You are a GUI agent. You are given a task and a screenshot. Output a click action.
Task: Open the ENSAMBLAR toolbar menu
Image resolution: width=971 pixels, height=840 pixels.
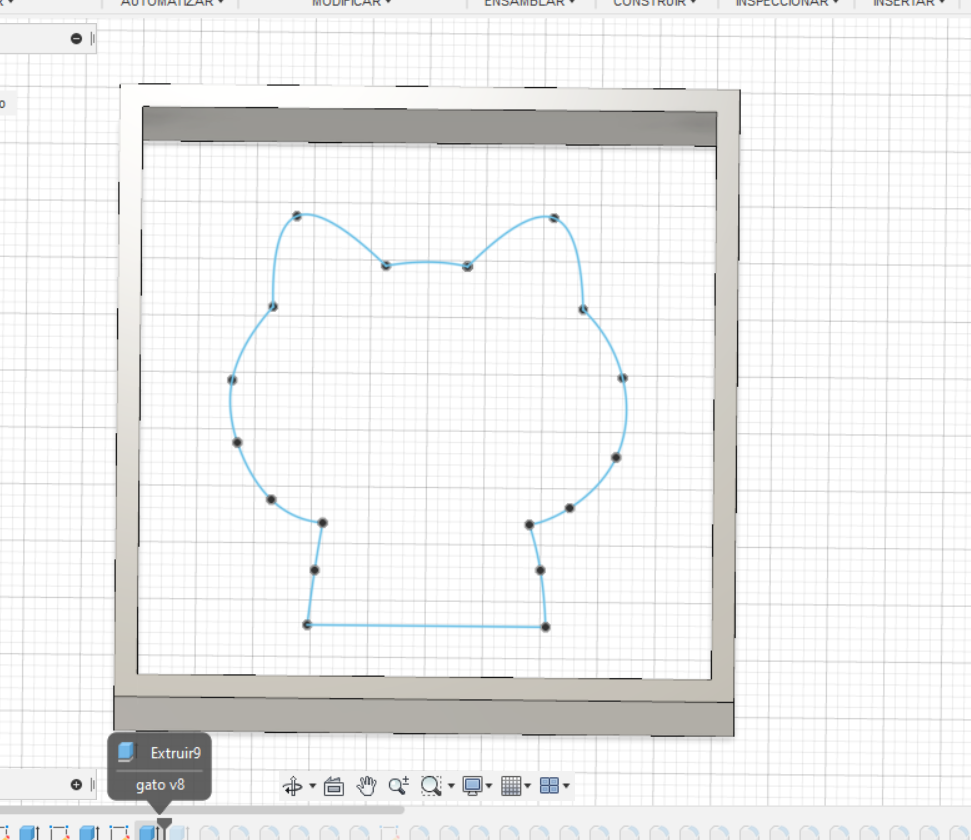529,3
